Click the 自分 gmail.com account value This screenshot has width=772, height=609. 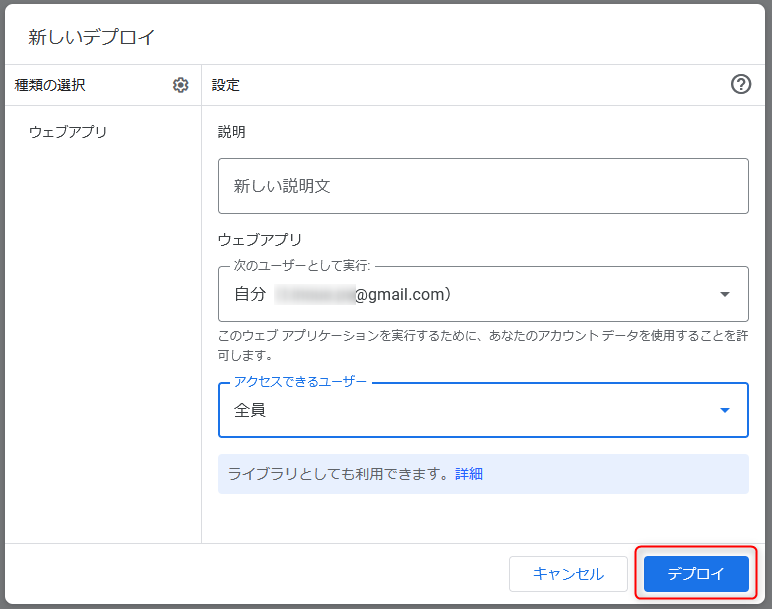(342, 294)
